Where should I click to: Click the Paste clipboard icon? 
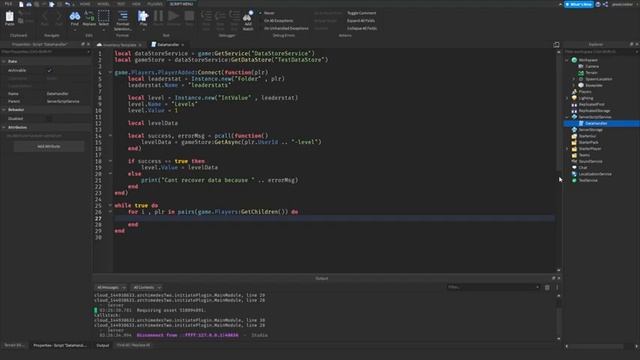(9, 16)
